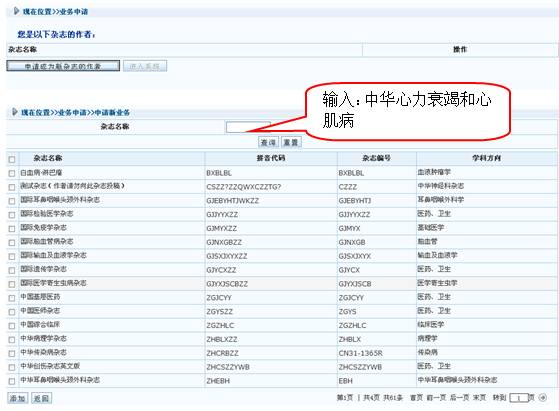The height and width of the screenshot is (411, 559).
Task: Click the greyed 进入系统 button
Action: coord(145,66)
